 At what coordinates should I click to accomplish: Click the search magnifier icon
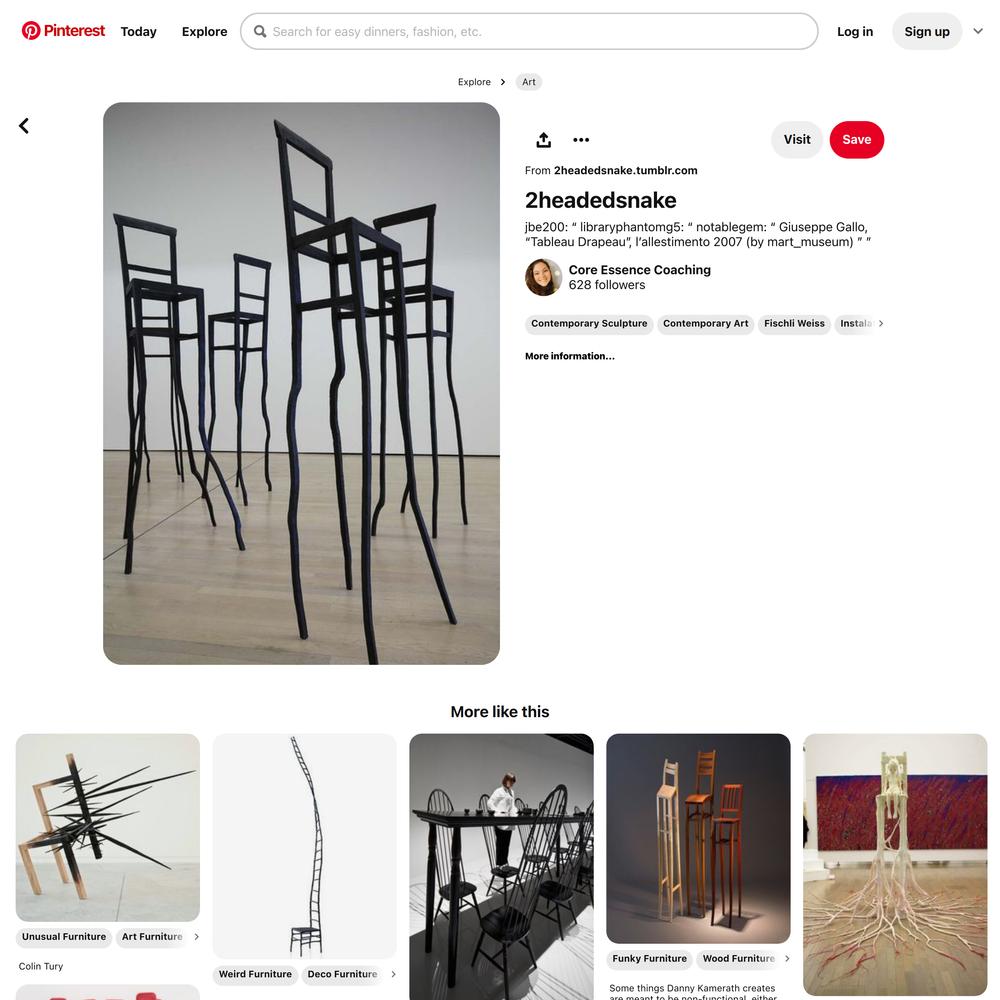click(260, 31)
